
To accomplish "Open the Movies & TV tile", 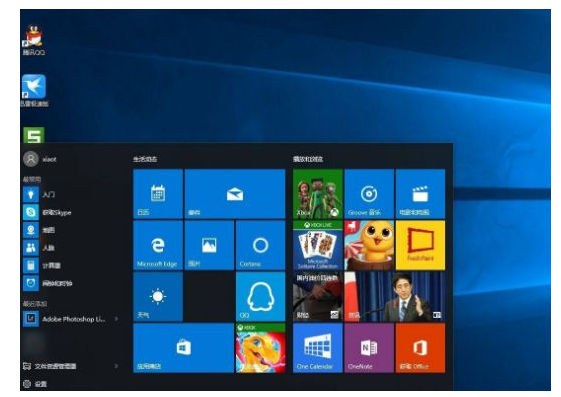I will pos(420,194).
